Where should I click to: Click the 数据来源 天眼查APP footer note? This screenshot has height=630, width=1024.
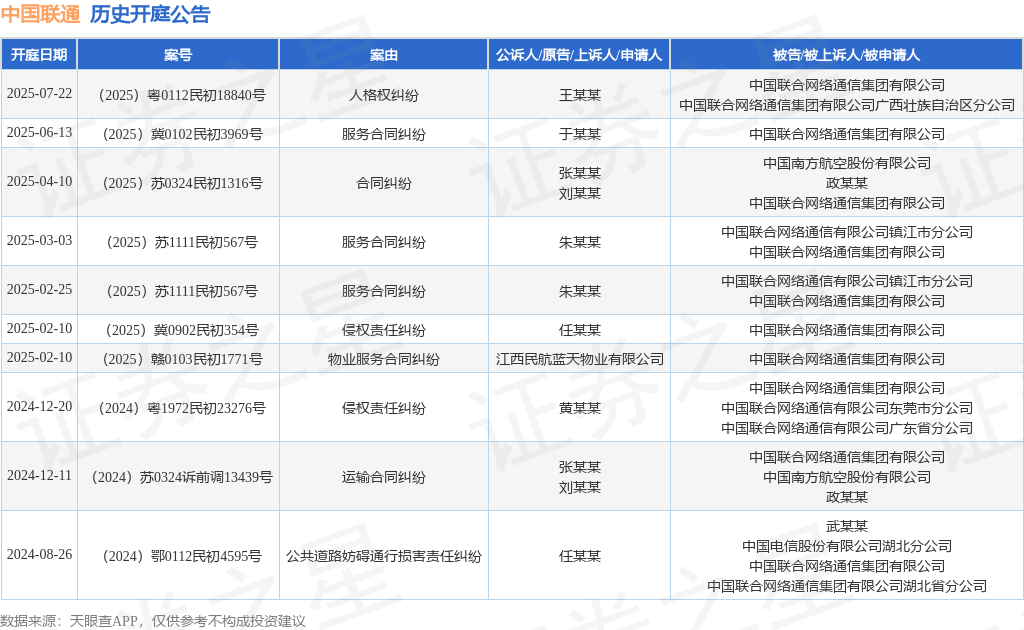click(x=153, y=621)
